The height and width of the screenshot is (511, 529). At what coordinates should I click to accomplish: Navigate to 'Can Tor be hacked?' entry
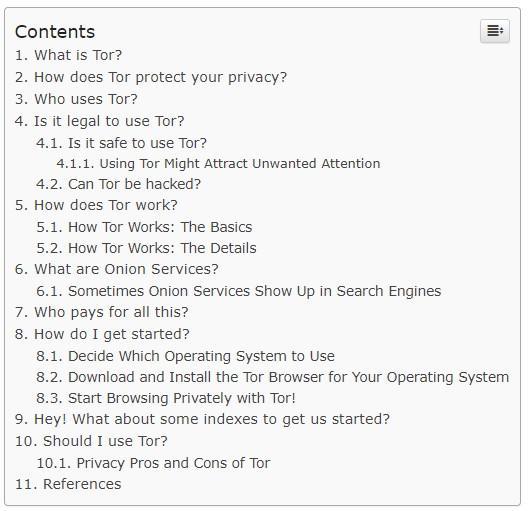(x=118, y=184)
